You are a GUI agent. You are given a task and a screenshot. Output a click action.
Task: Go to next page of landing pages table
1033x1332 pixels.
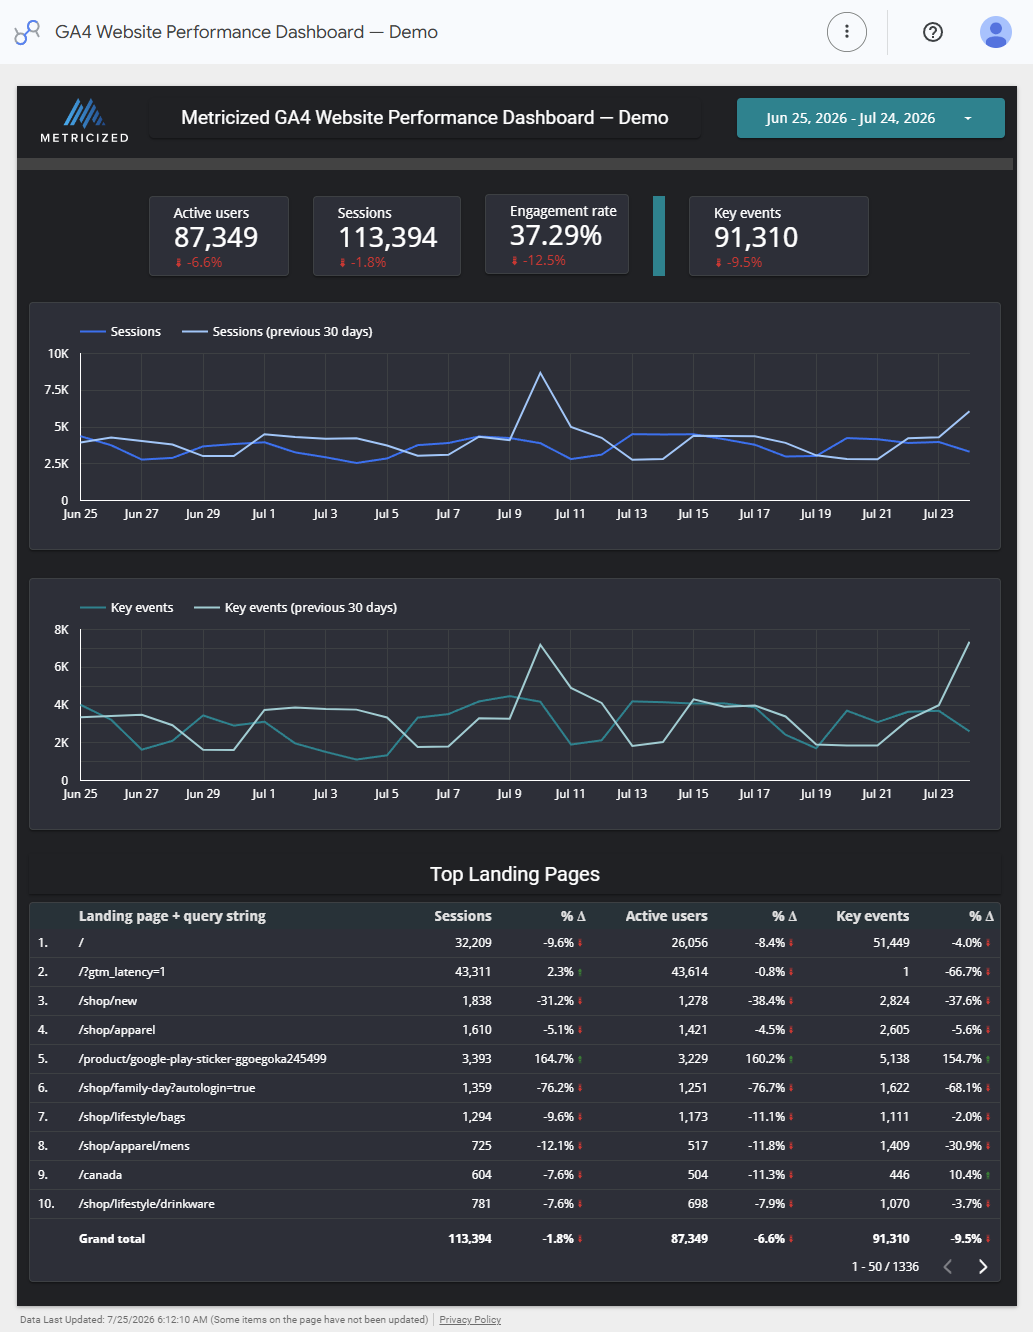(983, 1266)
